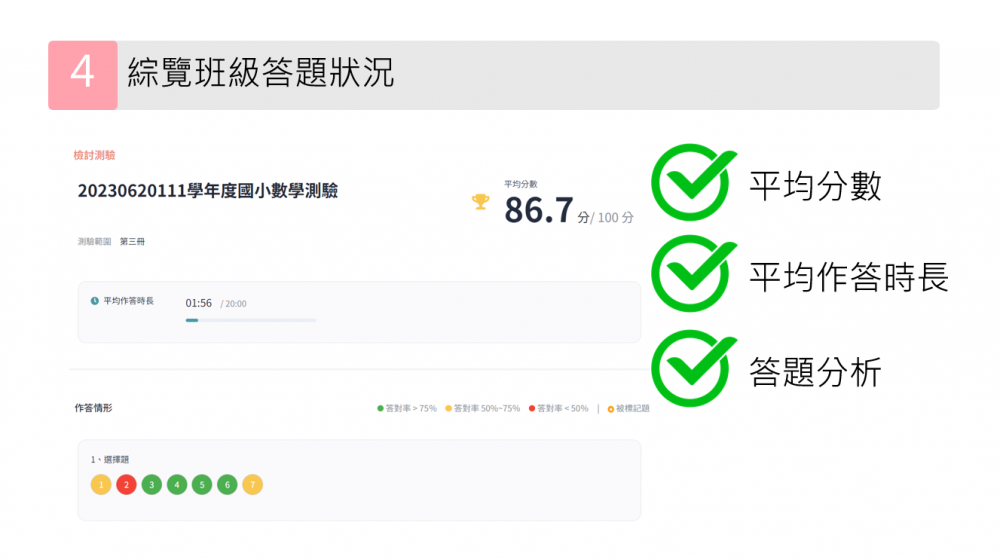Select question 3 green circle
The height and width of the screenshot is (559, 1000).
tap(151, 485)
